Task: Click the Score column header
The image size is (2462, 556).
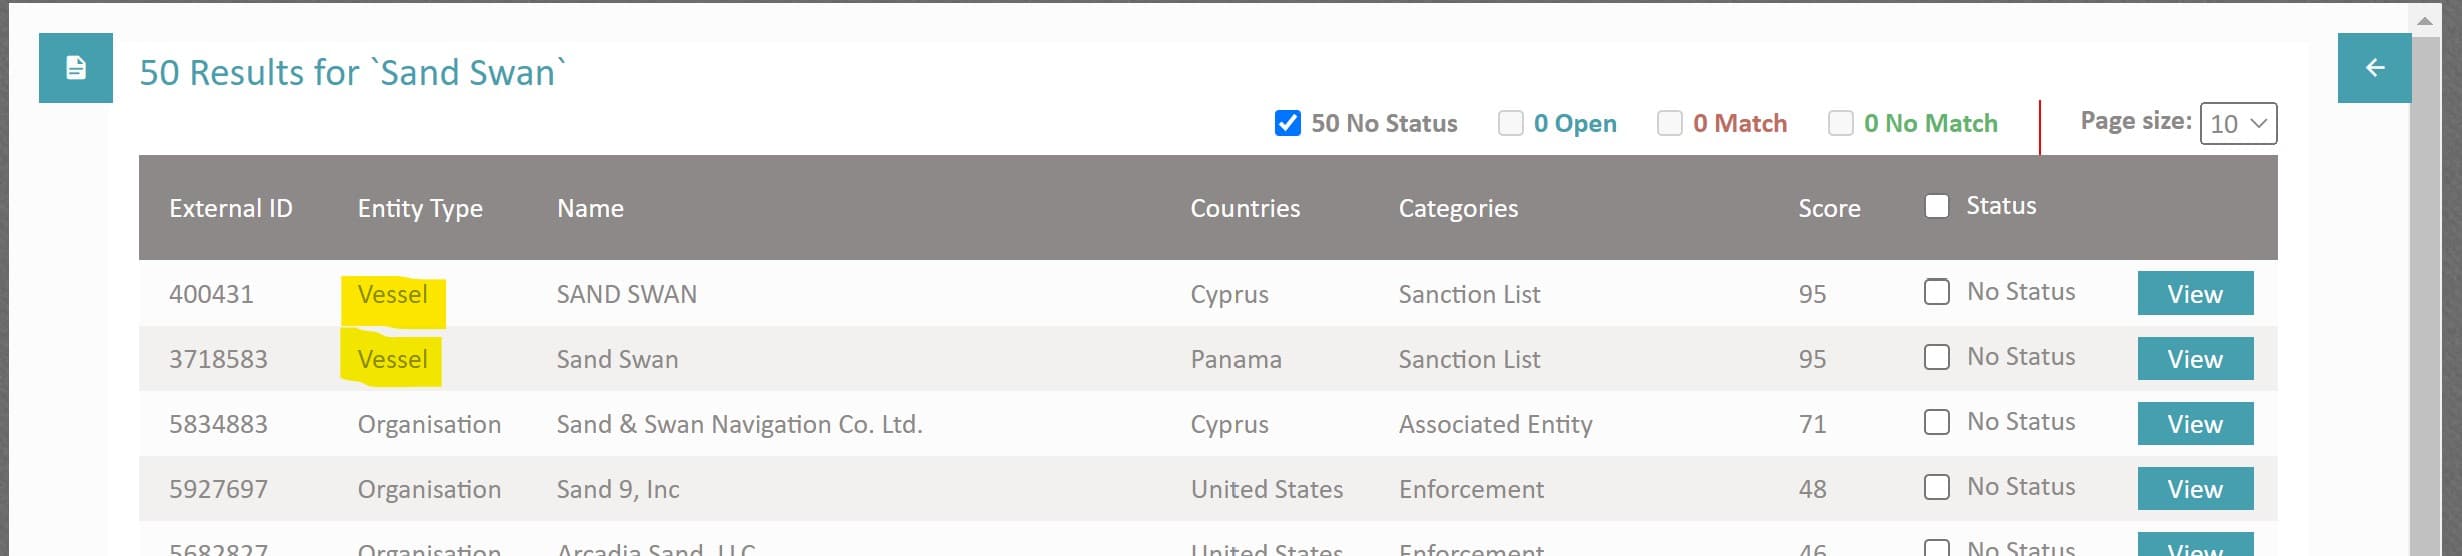Action: point(1828,208)
